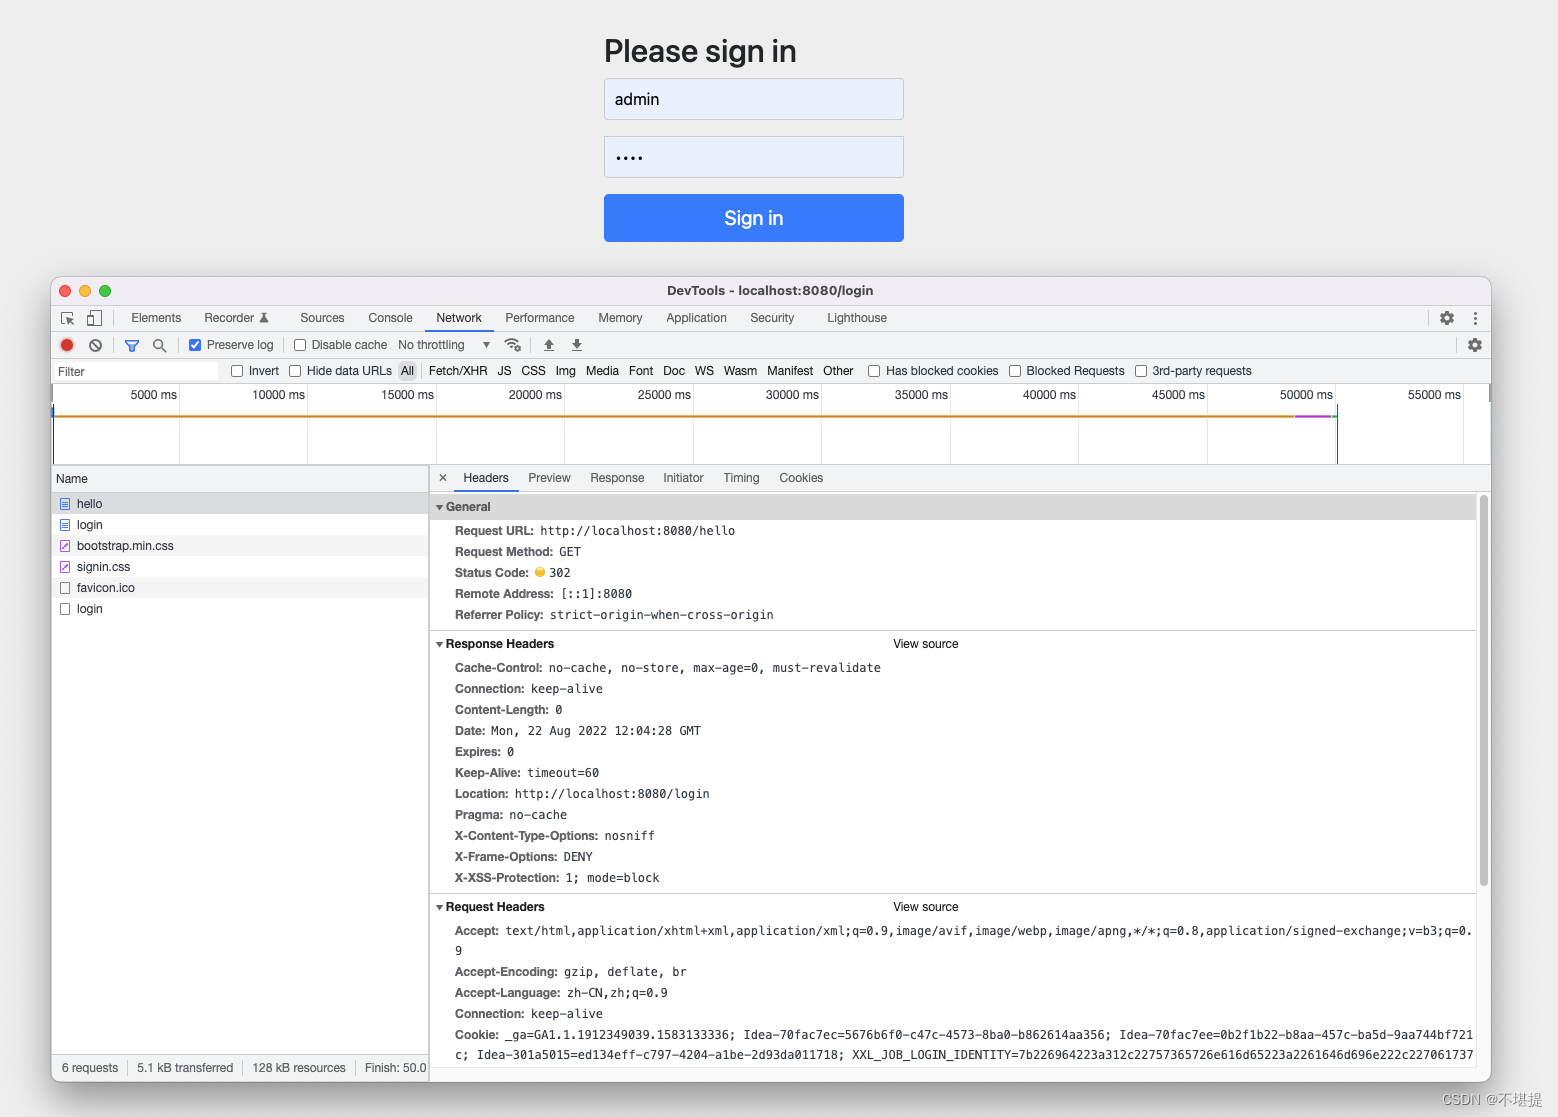Select signin.css stylesheet request
Viewport: 1558px width, 1117px height.
(x=240, y=567)
